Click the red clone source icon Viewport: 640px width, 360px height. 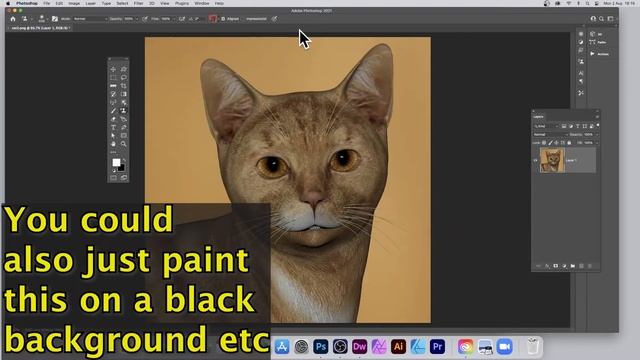212,19
